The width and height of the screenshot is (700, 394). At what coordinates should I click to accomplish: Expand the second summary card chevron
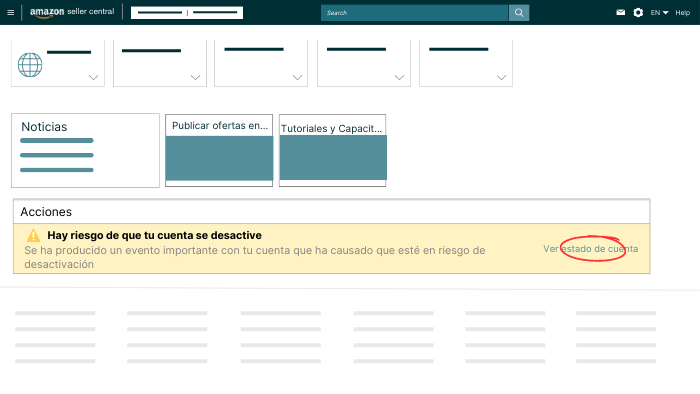coord(196,77)
